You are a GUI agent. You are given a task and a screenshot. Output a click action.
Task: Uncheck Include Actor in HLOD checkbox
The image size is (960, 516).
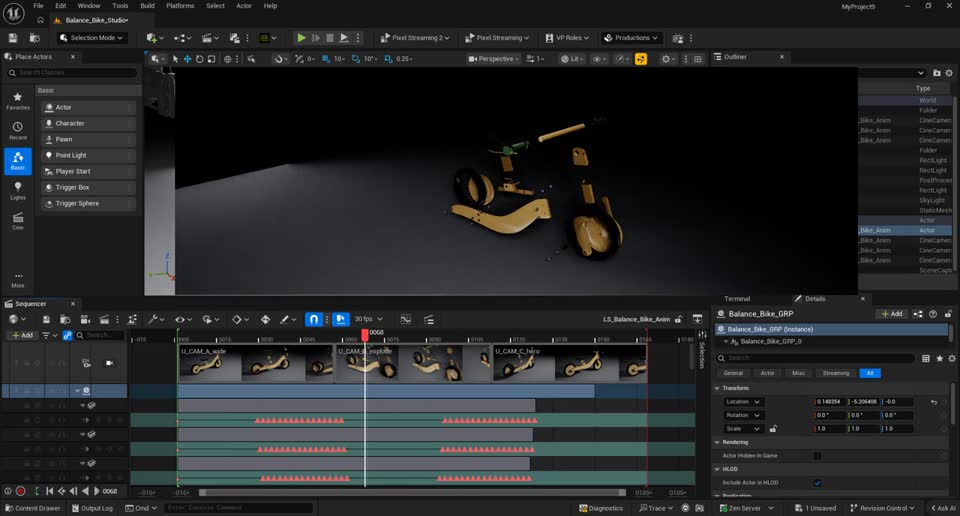tap(817, 483)
